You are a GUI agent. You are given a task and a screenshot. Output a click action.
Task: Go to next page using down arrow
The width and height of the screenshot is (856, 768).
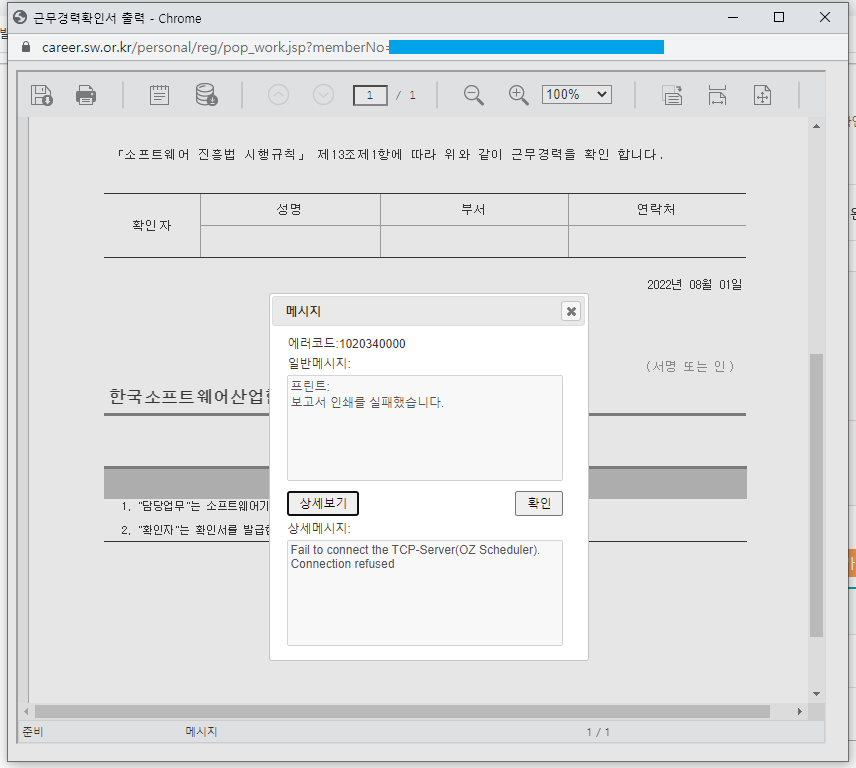[323, 95]
